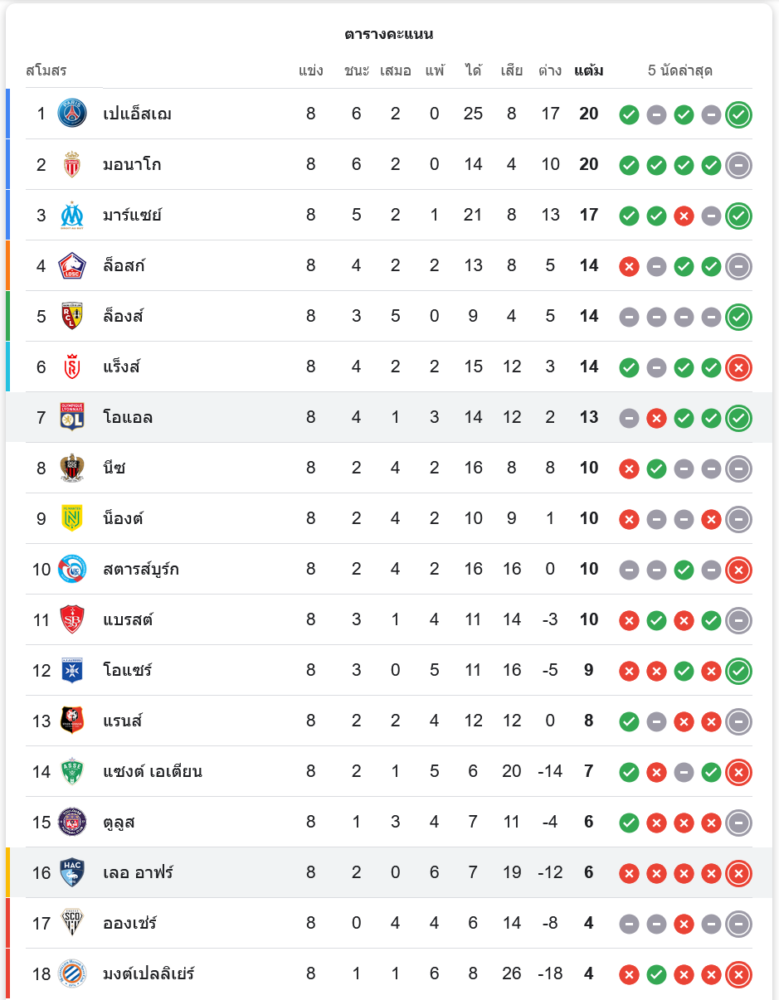Click the Lille LOSC crest
Image resolution: width=779 pixels, height=1000 pixels.
point(72,265)
